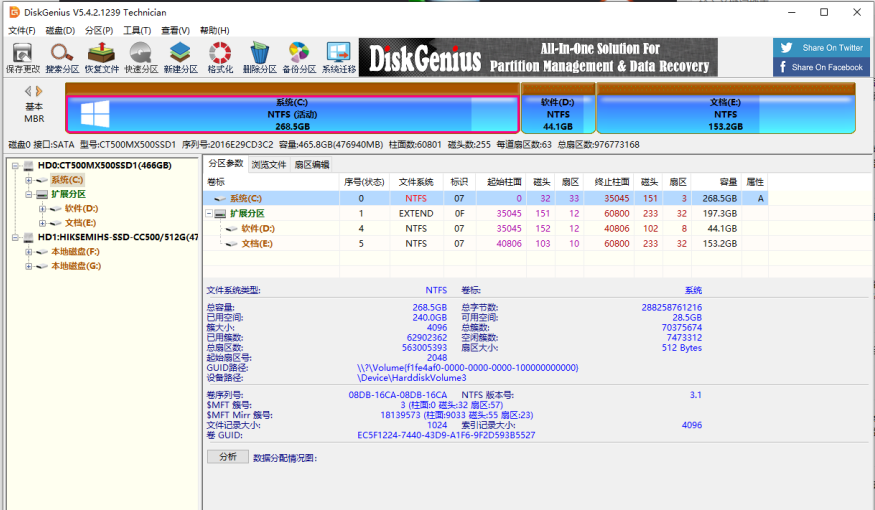
Task: Switch to the 浏览文件 tab
Action: [268, 165]
